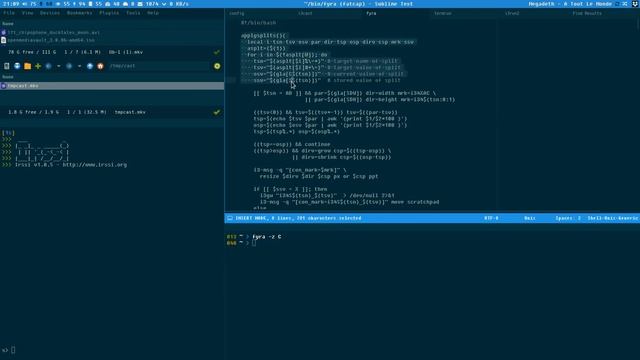
Task: Click the orange folder tree toolbar icon
Action: pos(27,66)
